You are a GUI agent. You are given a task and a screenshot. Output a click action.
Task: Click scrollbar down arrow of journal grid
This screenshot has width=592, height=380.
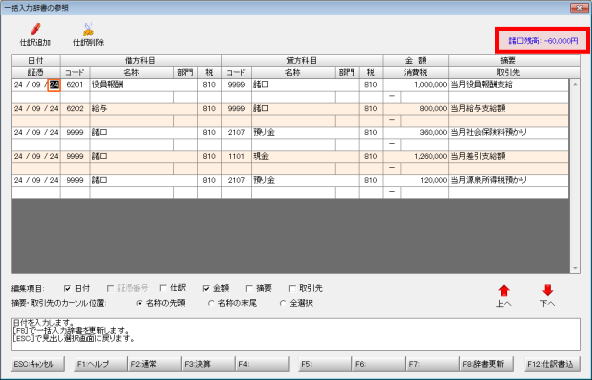(x=575, y=268)
